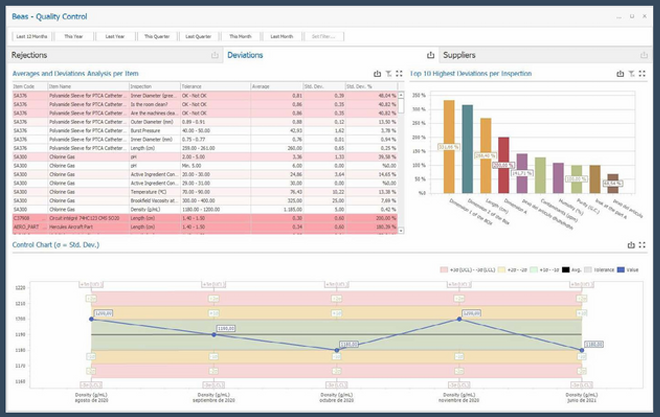Expand Top 10 Deviations chart to fullscreen
Viewport: 660px width, 417px height.
(x=641, y=73)
